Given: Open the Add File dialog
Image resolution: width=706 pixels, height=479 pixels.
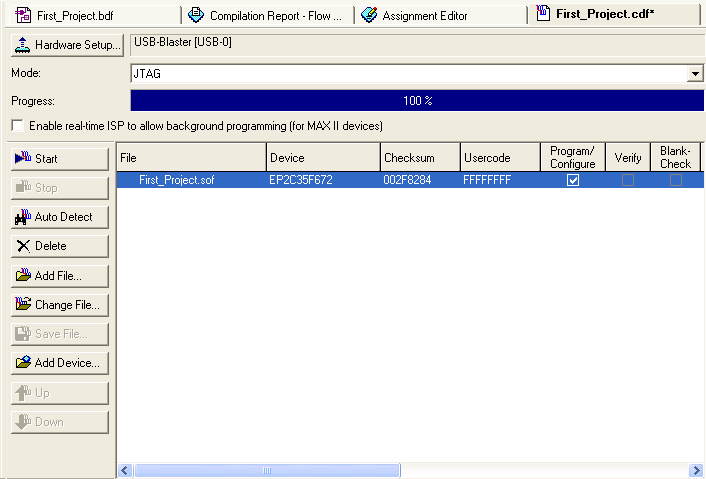Looking at the screenshot, I should pos(59,276).
